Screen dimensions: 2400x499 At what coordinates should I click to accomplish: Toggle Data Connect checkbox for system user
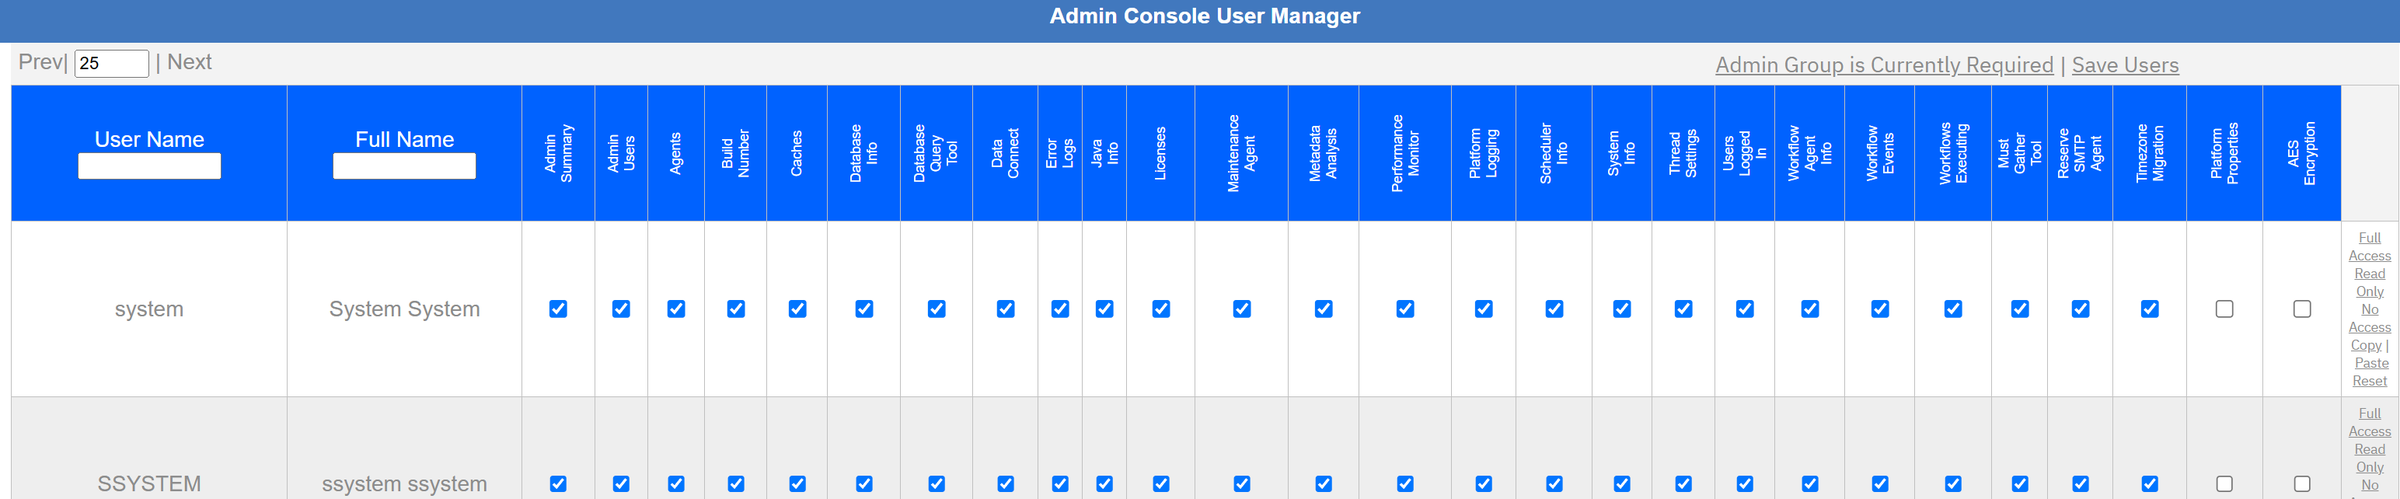click(x=1005, y=309)
